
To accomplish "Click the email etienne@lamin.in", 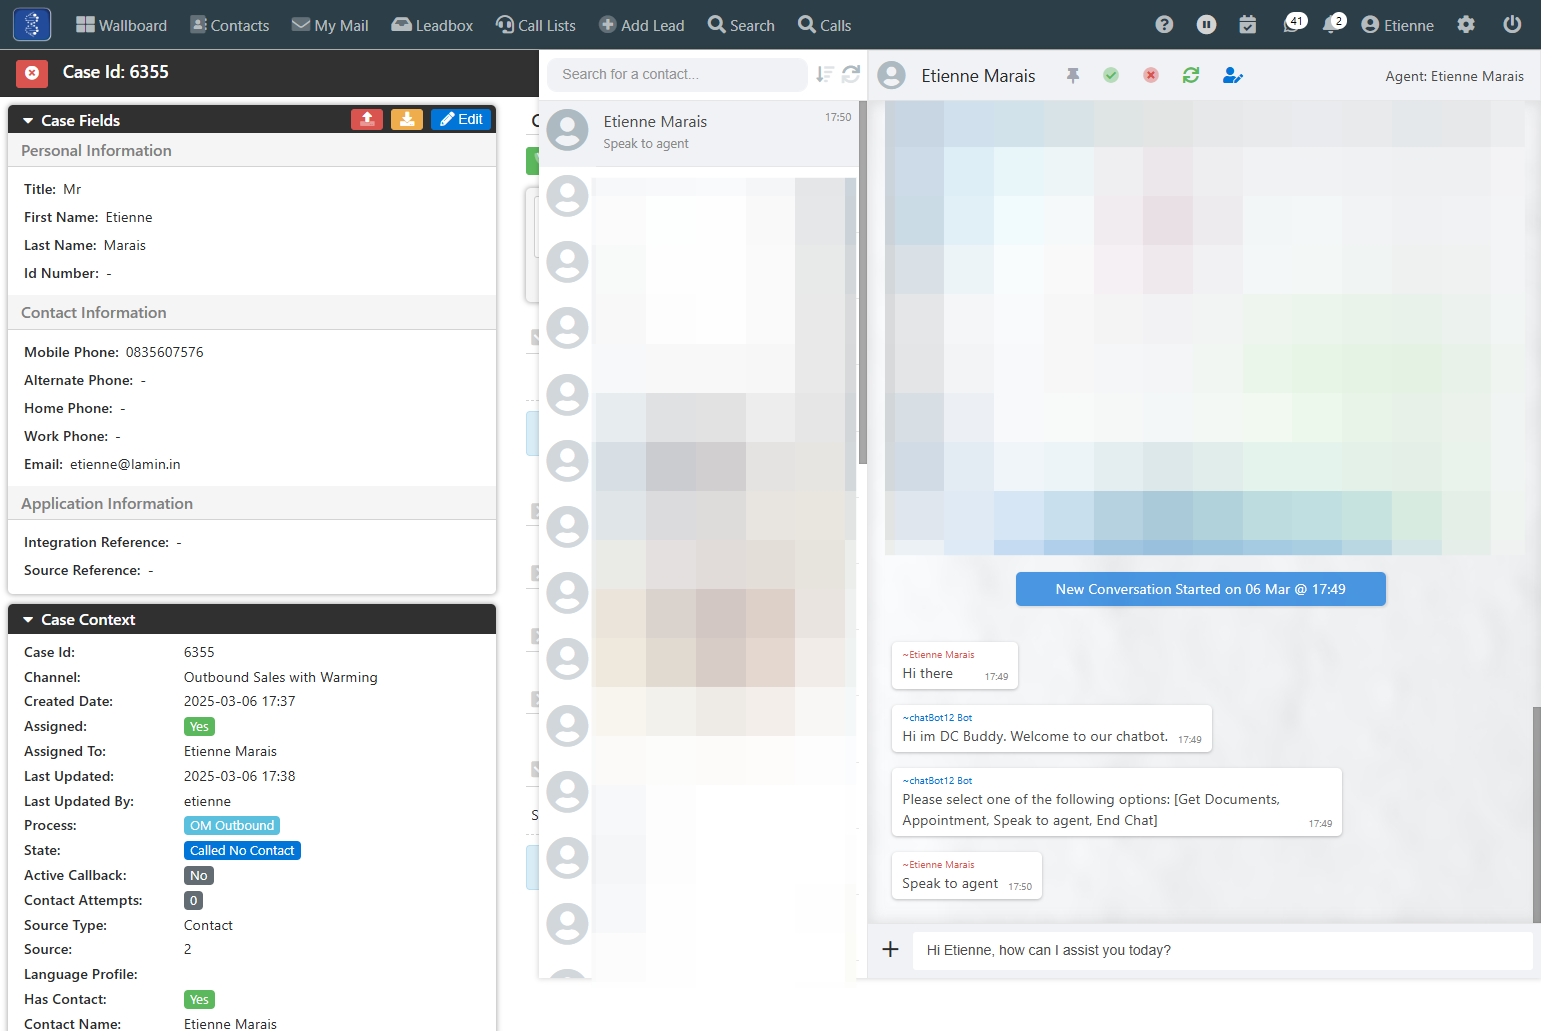I will 125,464.
